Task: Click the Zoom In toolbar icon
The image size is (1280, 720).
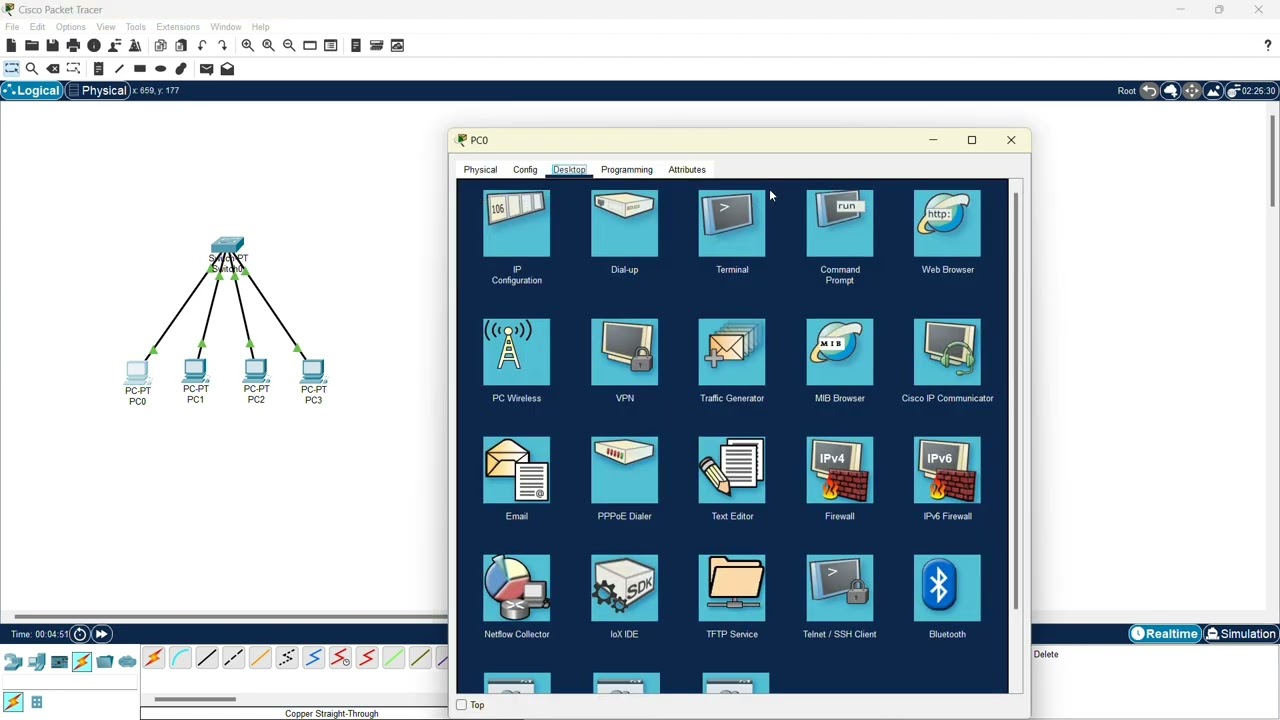Action: 247,45
